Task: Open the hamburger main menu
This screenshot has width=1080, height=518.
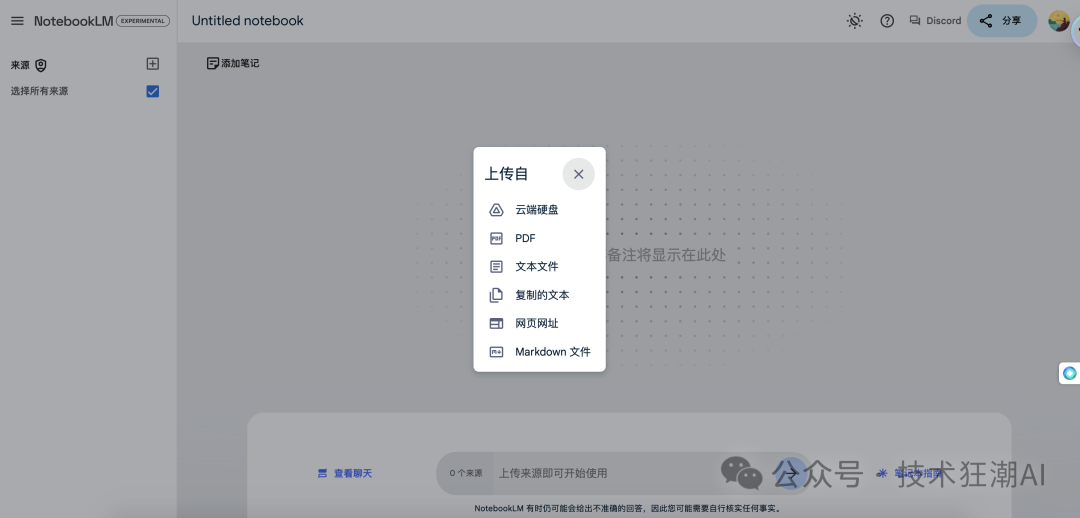Action: coord(17,21)
